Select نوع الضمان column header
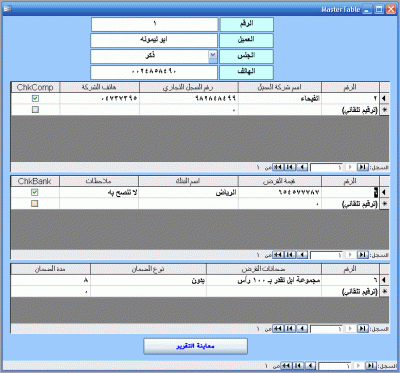Screen dimensions: 400x373 coord(148,269)
